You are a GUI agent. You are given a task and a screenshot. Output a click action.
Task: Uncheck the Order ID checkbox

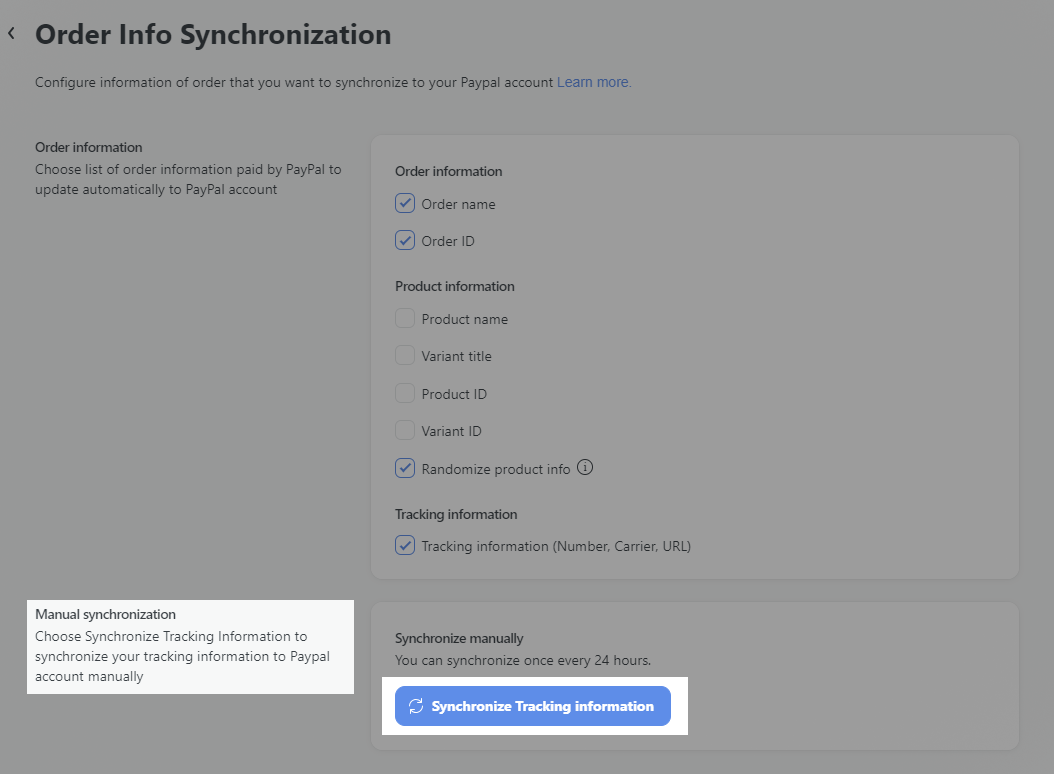[405, 240]
